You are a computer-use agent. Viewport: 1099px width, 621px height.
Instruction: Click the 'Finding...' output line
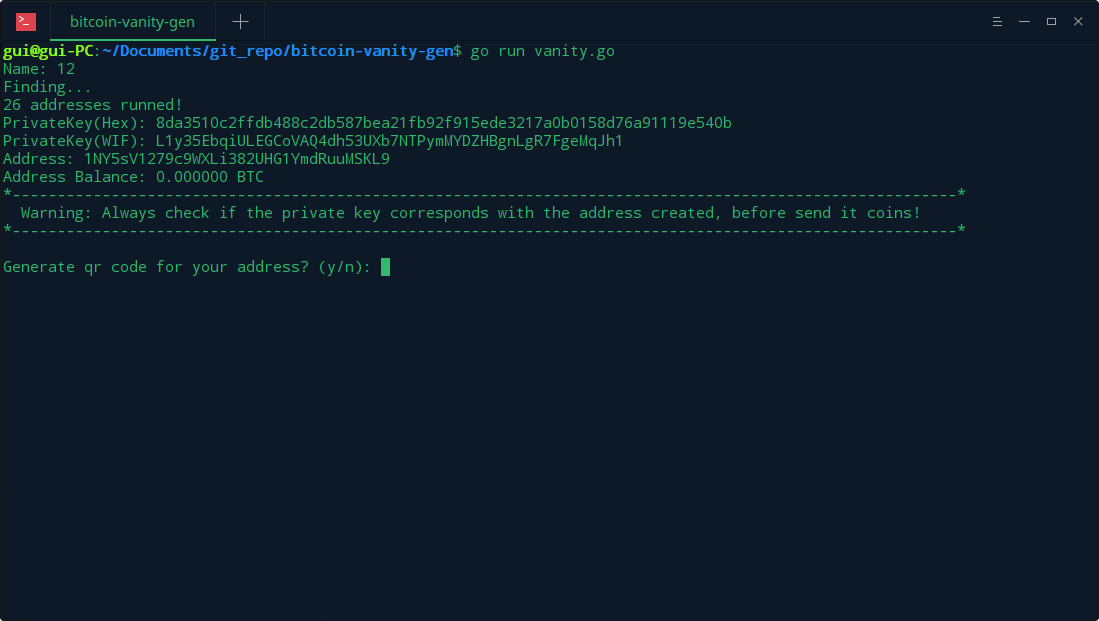tap(48, 87)
